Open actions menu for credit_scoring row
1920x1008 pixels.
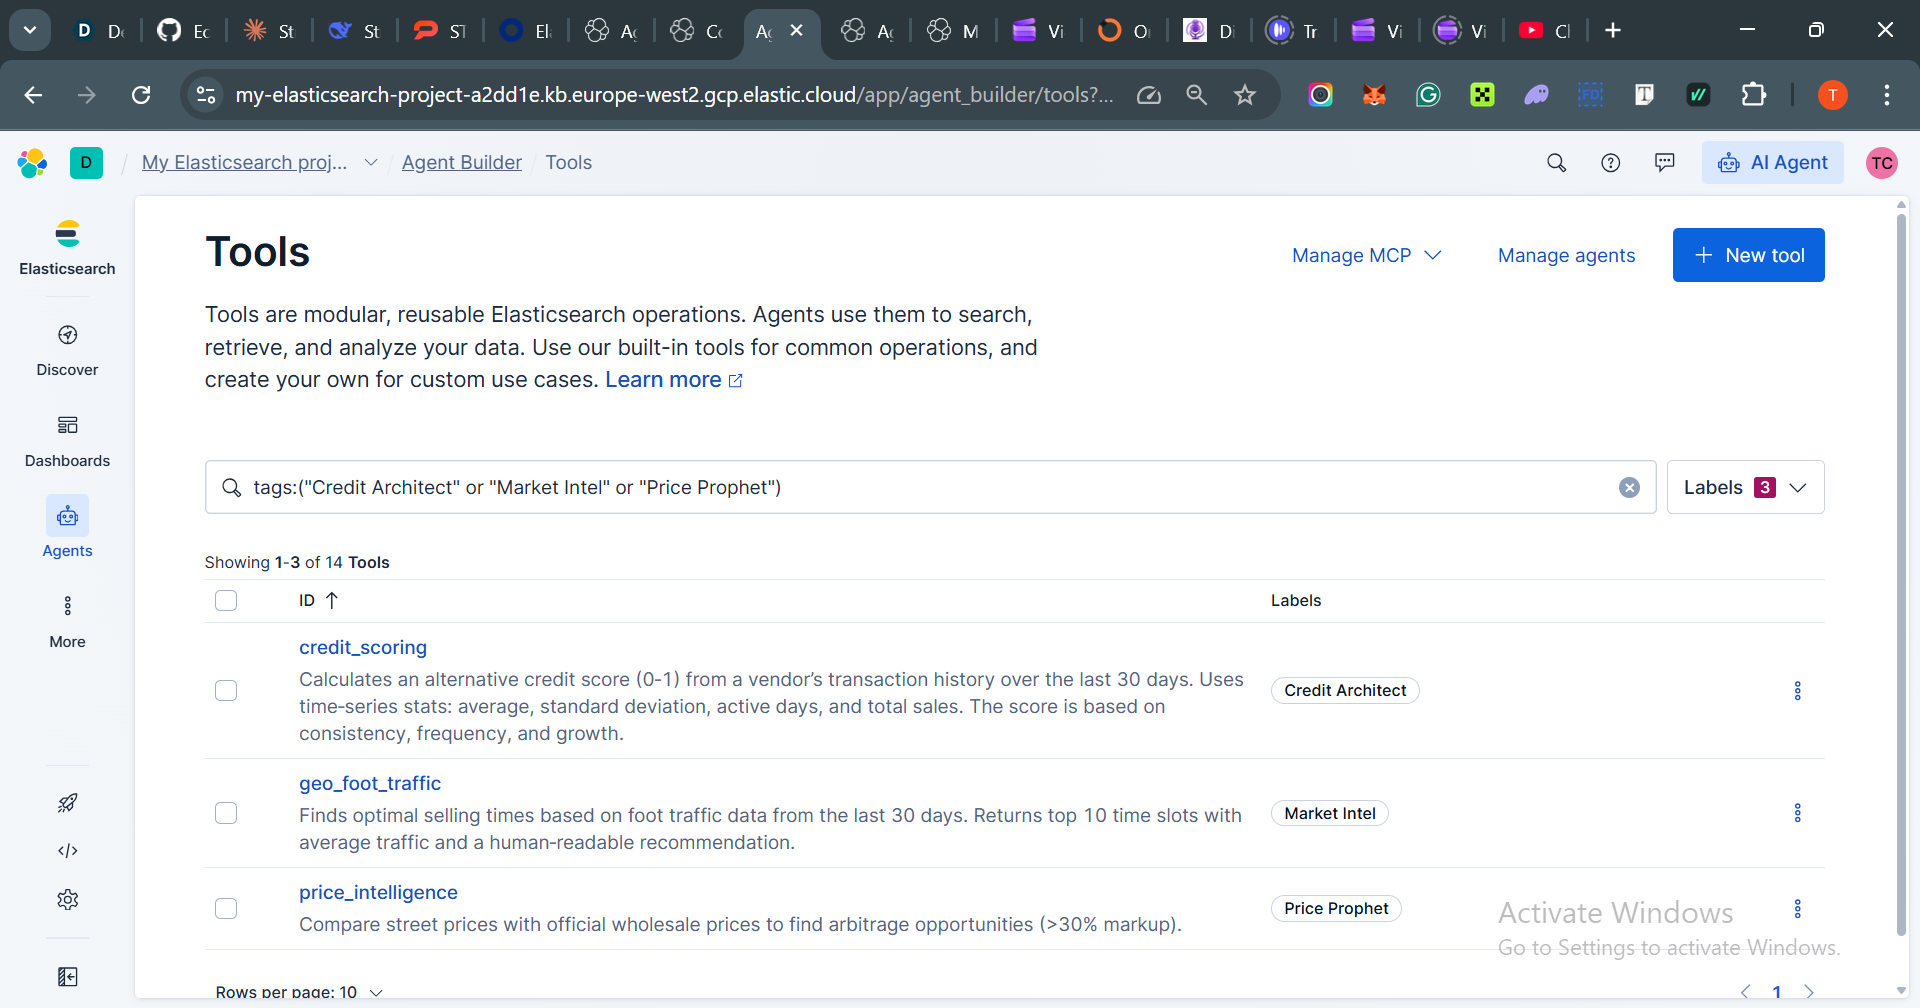(1797, 691)
